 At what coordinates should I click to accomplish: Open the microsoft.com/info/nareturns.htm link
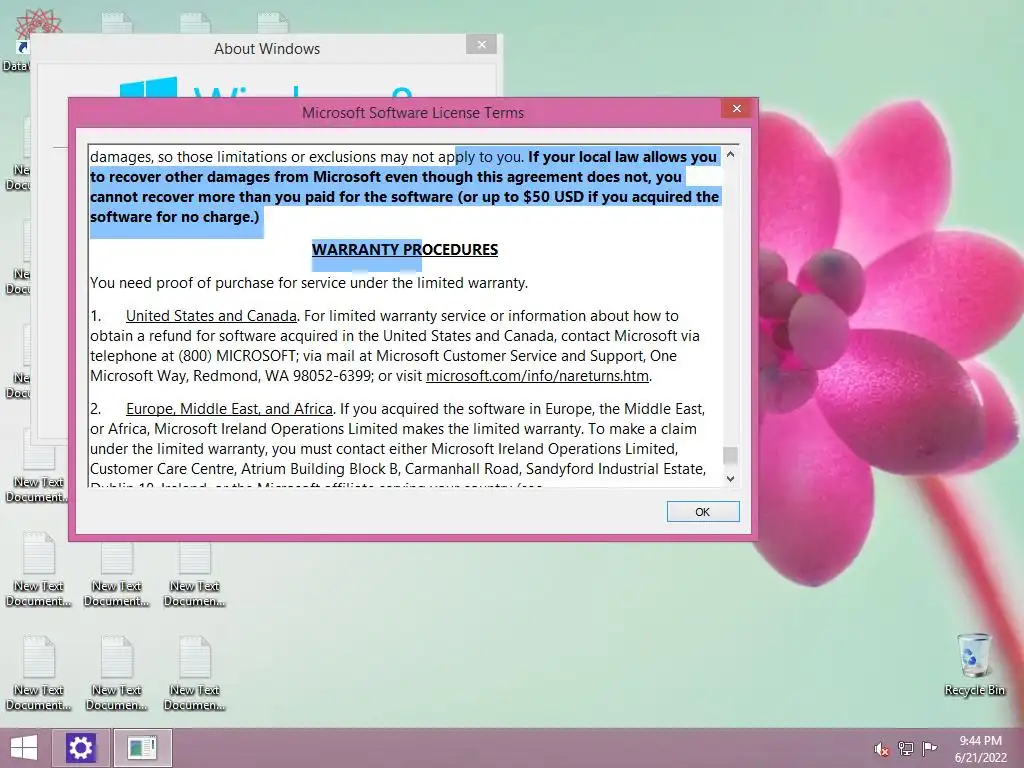coord(537,376)
